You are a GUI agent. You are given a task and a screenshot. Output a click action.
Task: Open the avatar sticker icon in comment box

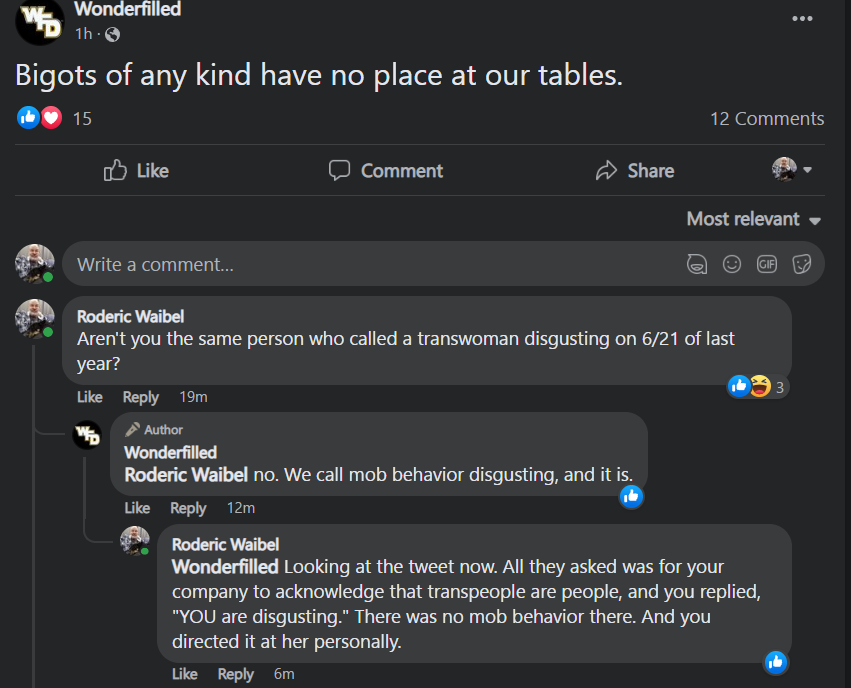tap(697, 264)
